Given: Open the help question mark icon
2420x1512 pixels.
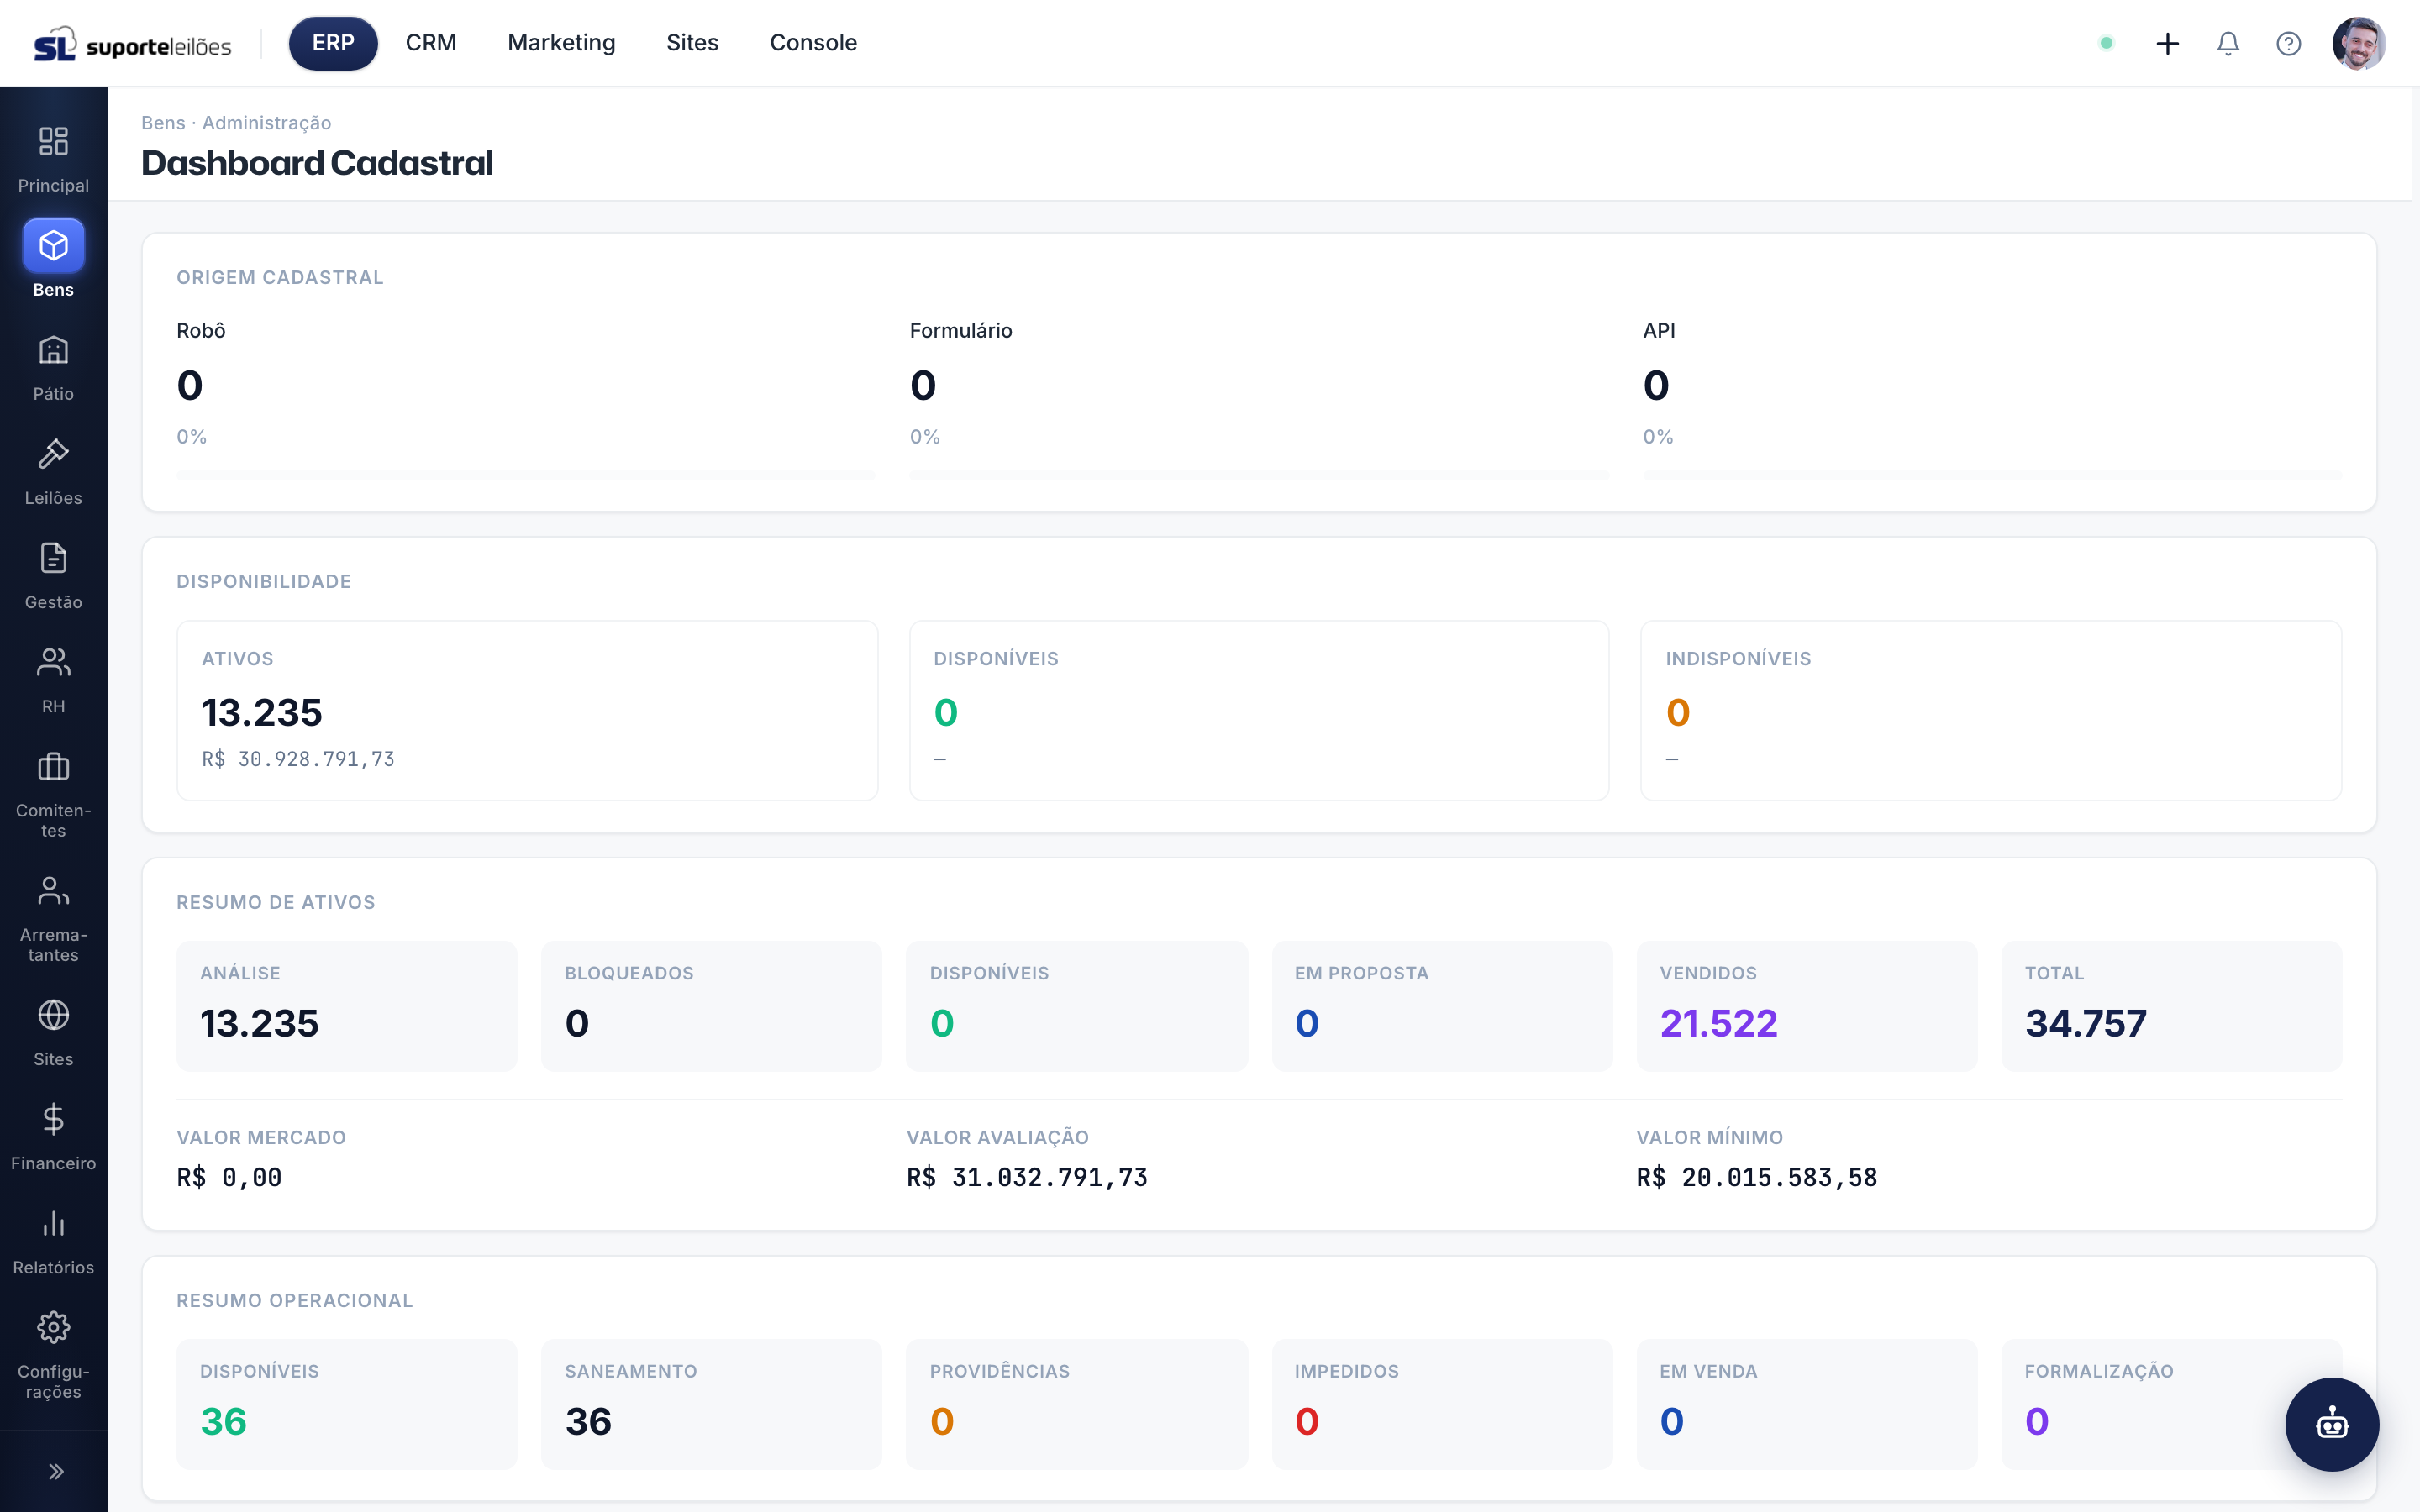Looking at the screenshot, I should (2288, 43).
